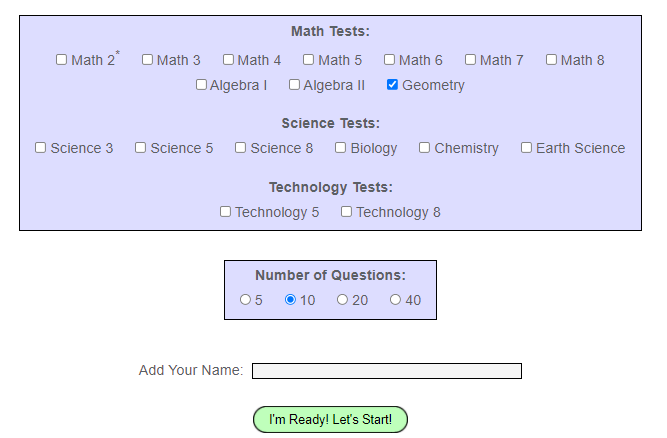The width and height of the screenshot is (667, 438).
Task: Select the Earth Science checkbox
Action: point(527,148)
